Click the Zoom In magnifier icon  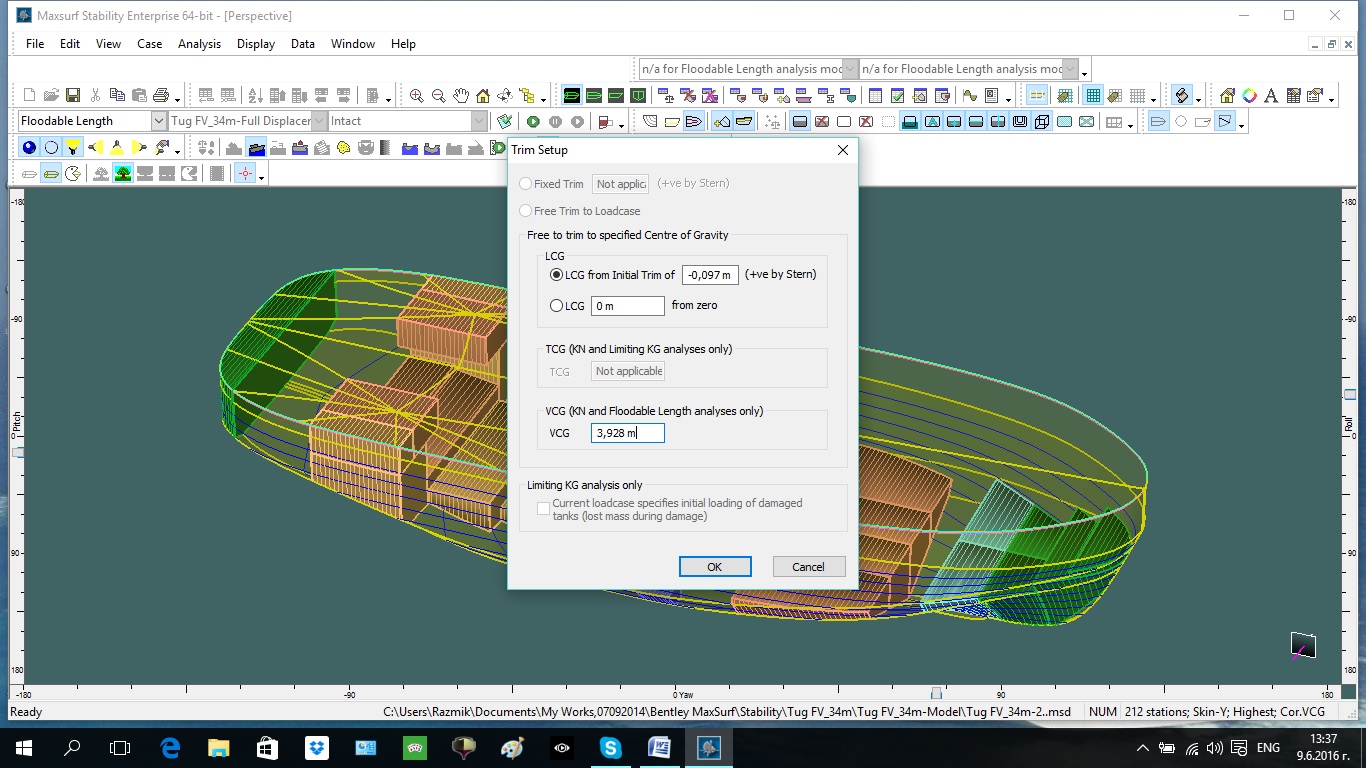click(417, 96)
